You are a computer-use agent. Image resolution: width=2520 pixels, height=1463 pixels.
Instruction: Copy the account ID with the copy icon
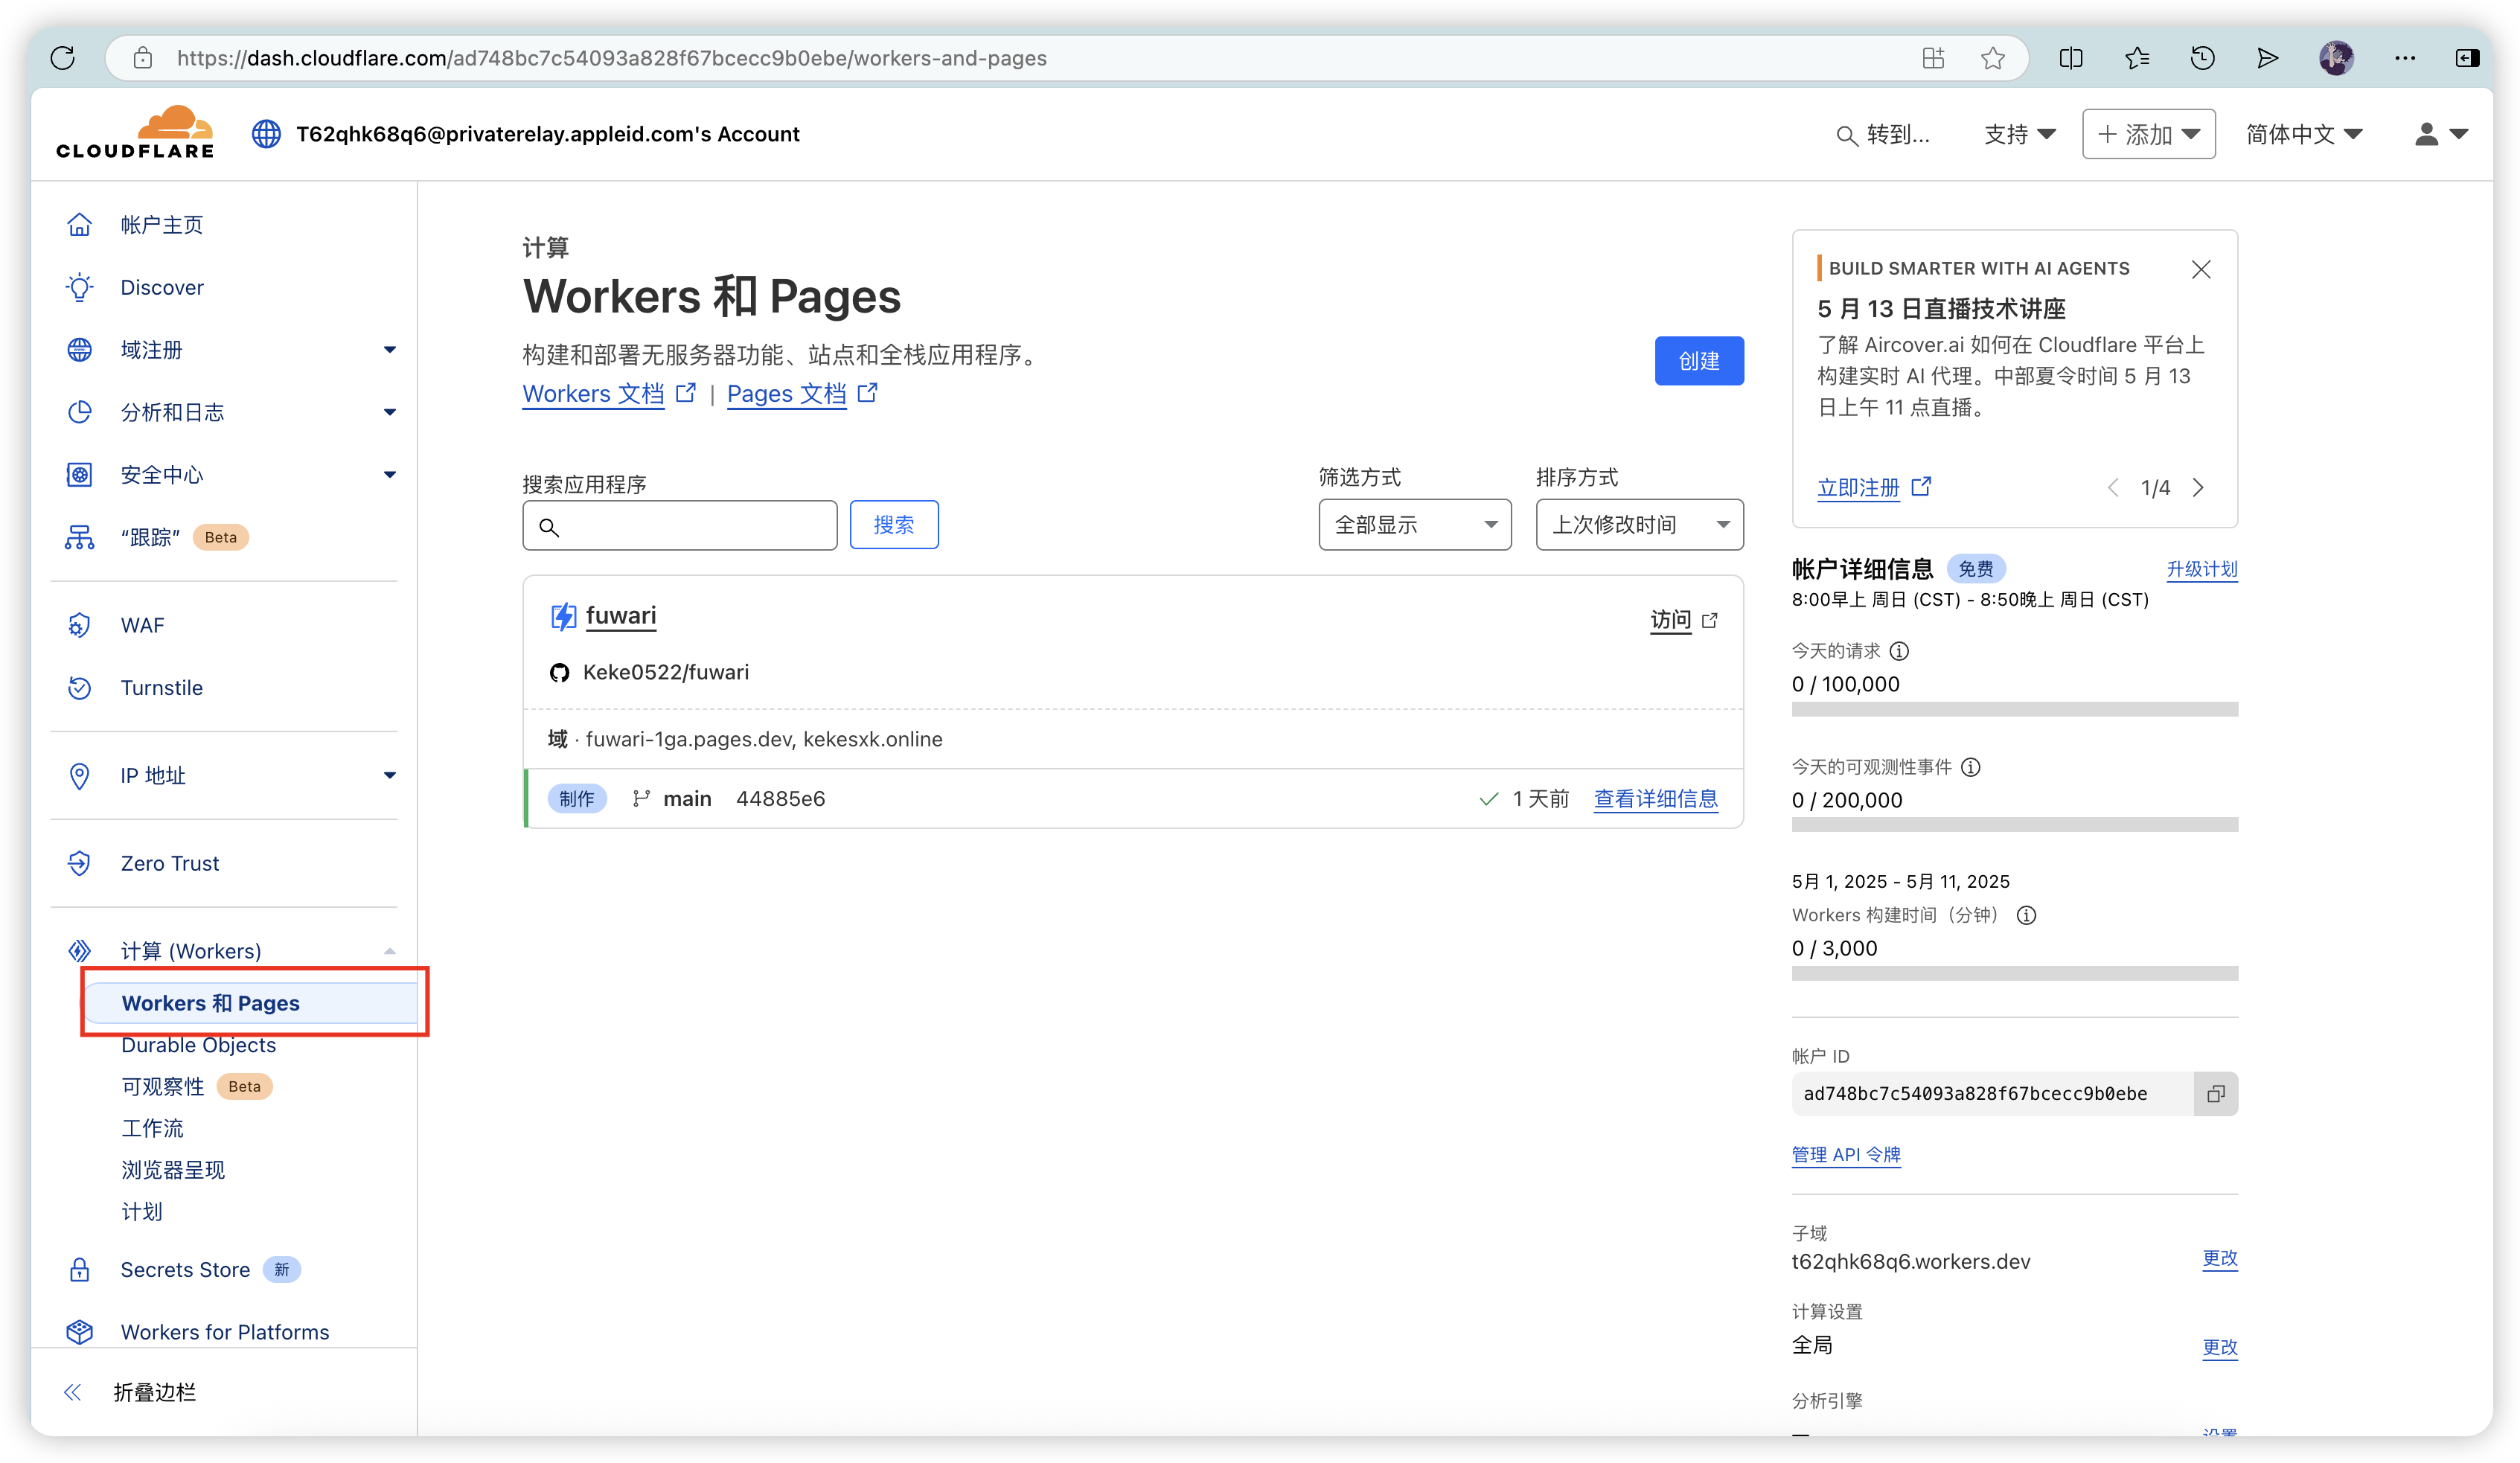pos(2215,1093)
